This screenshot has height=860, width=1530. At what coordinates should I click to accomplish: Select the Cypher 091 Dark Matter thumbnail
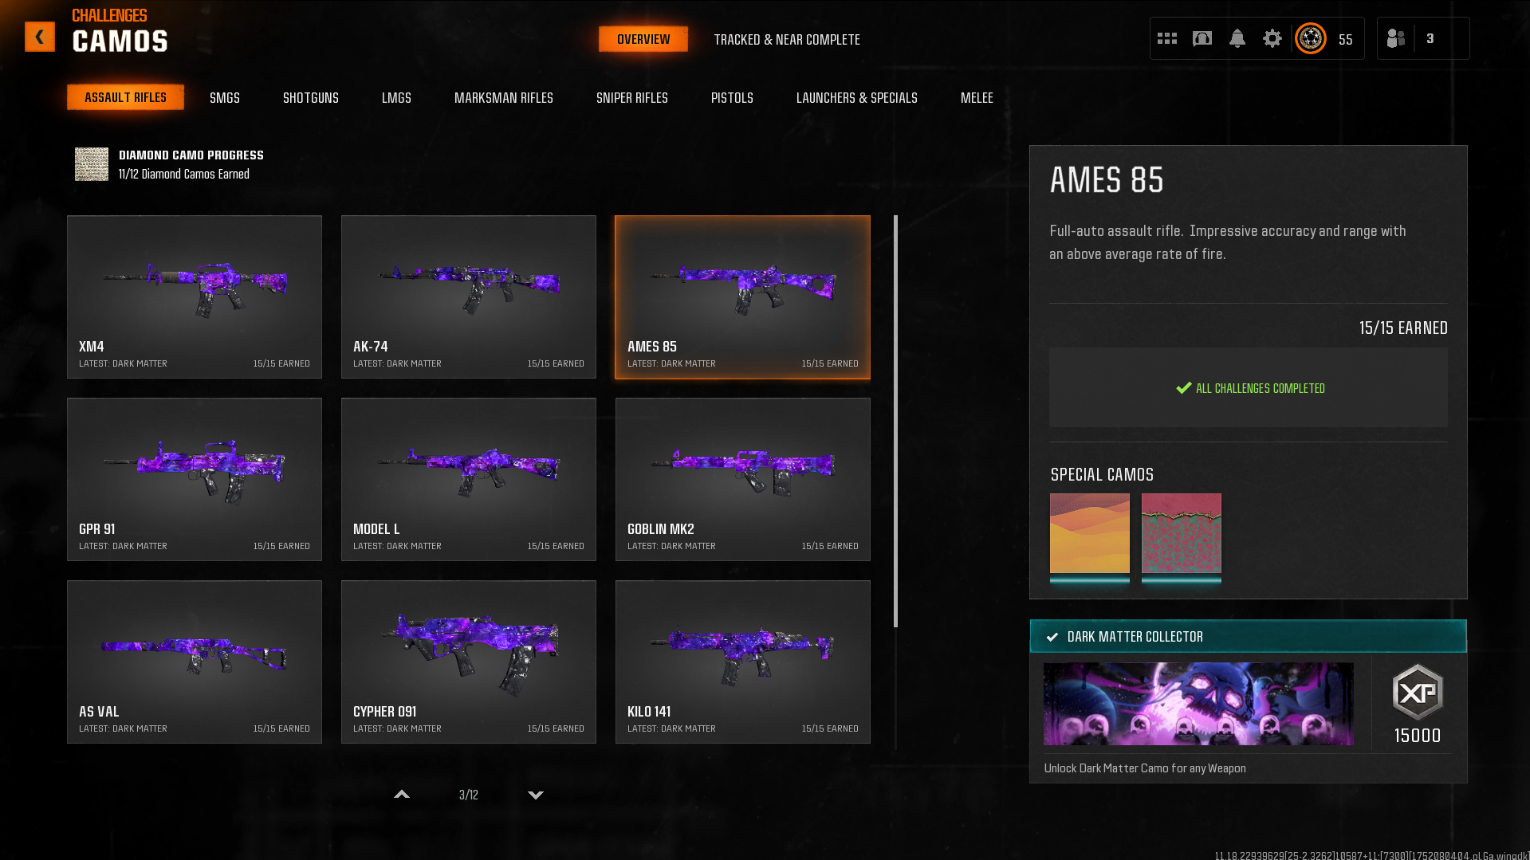coord(468,661)
